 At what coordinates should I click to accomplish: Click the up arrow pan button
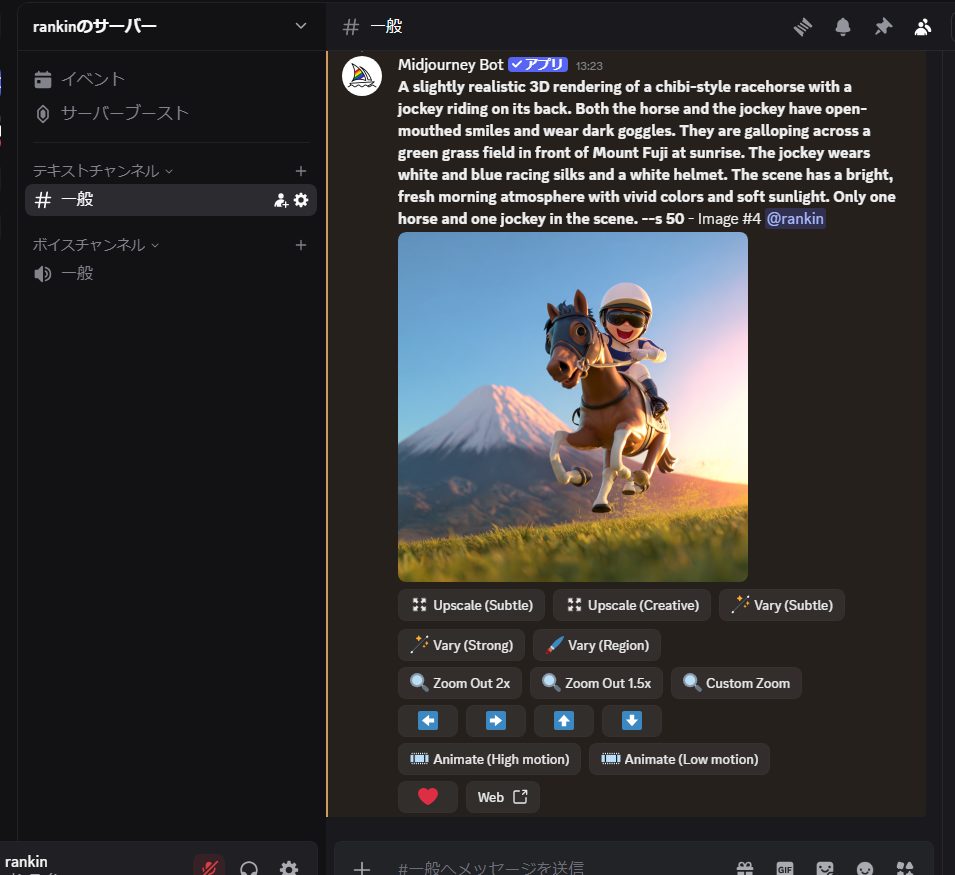click(x=564, y=721)
